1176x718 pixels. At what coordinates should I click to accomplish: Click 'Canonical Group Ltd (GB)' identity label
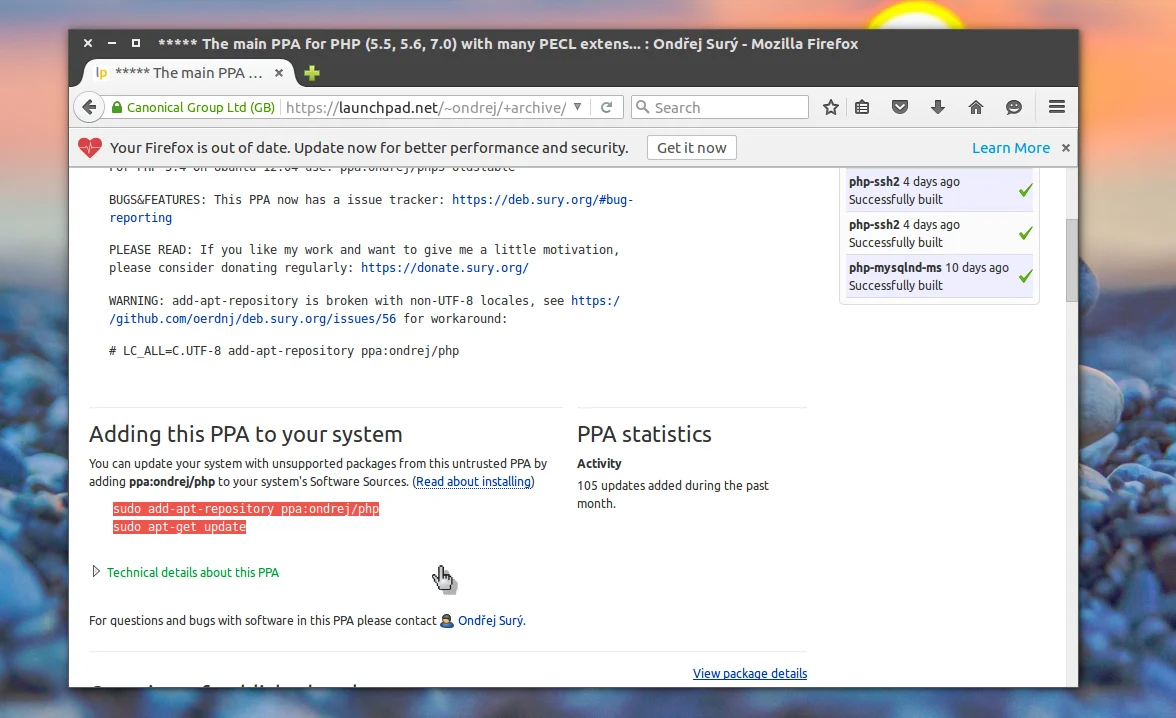click(201, 107)
